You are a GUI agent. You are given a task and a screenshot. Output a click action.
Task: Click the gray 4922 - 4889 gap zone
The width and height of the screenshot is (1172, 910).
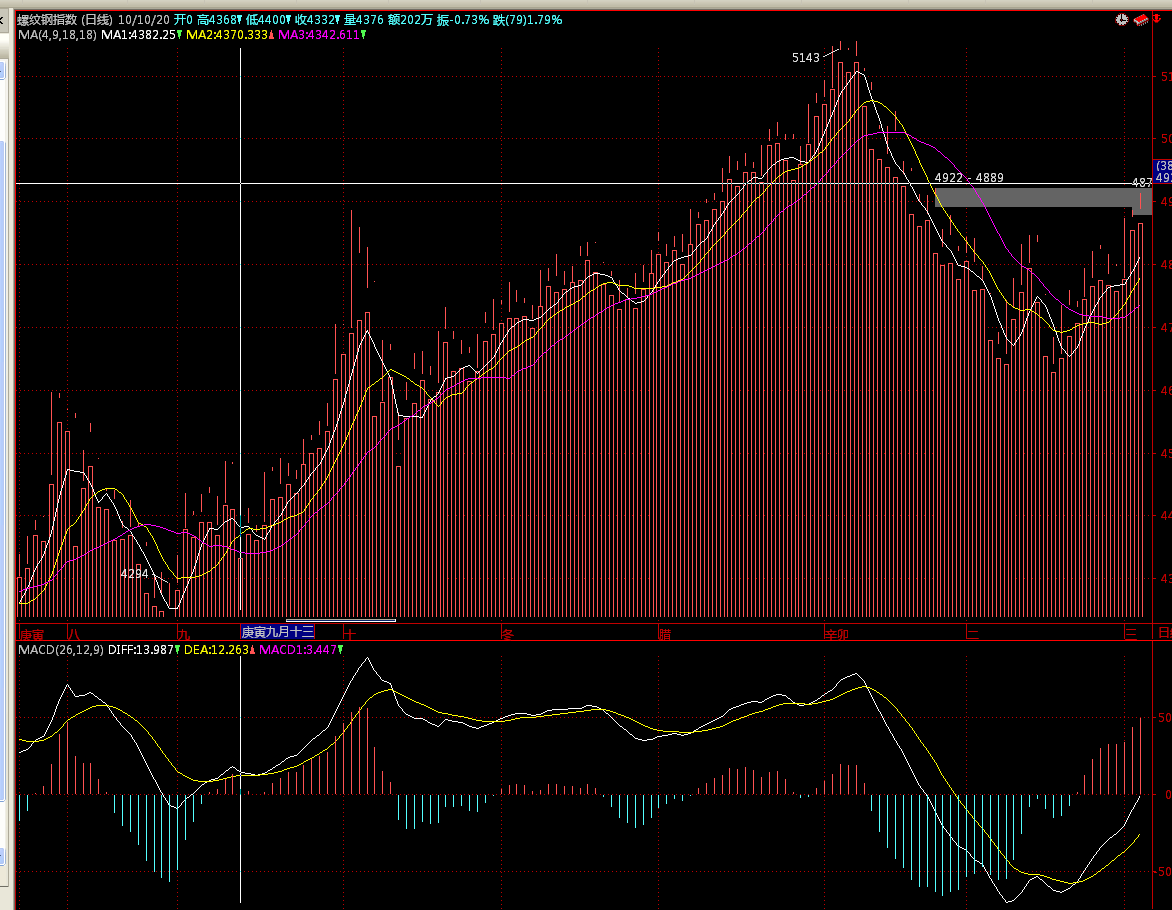click(x=1030, y=198)
